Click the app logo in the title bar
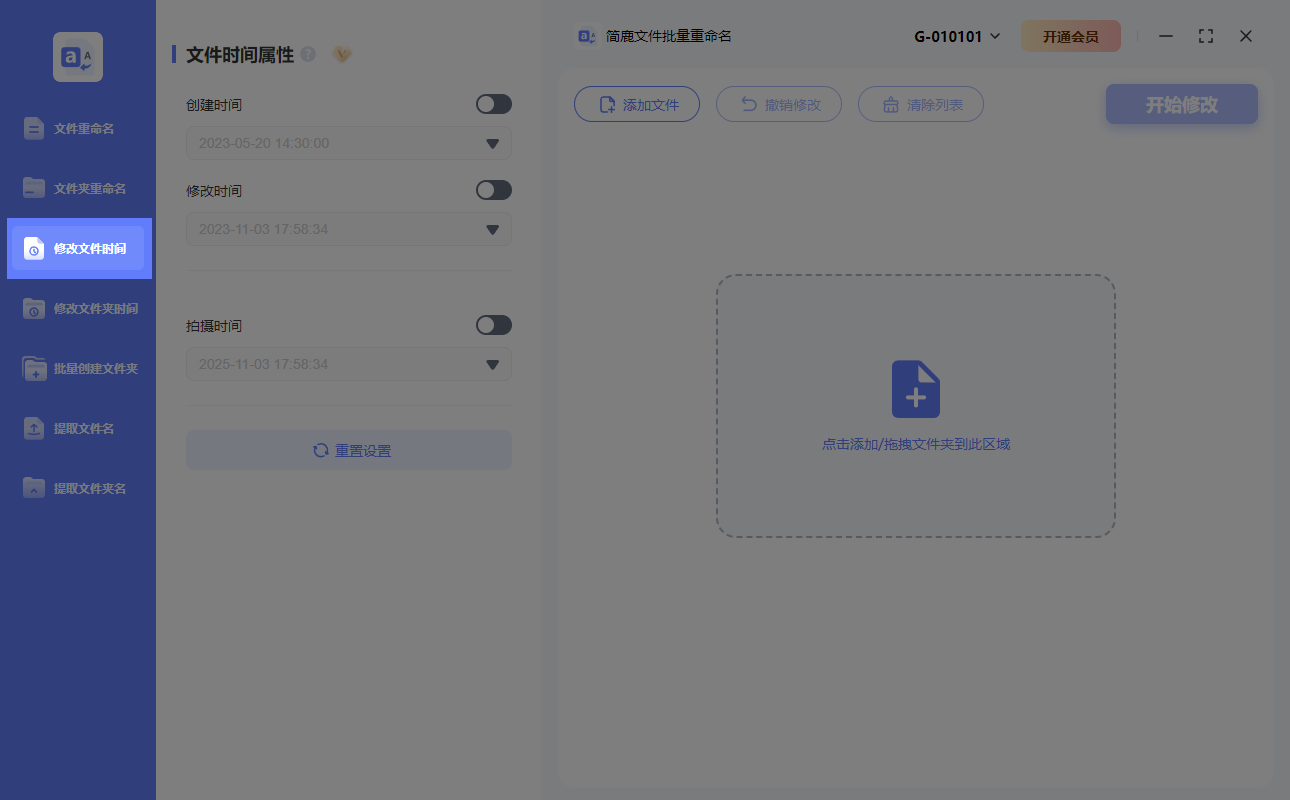 585,35
